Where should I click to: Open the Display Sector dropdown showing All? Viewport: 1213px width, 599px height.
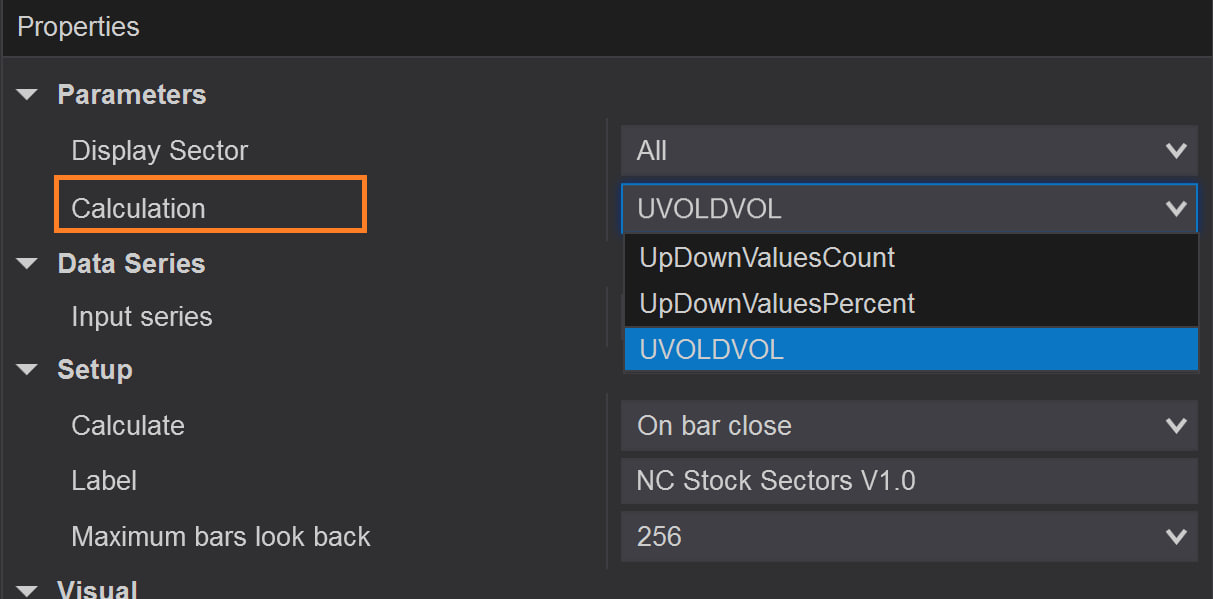coord(908,151)
